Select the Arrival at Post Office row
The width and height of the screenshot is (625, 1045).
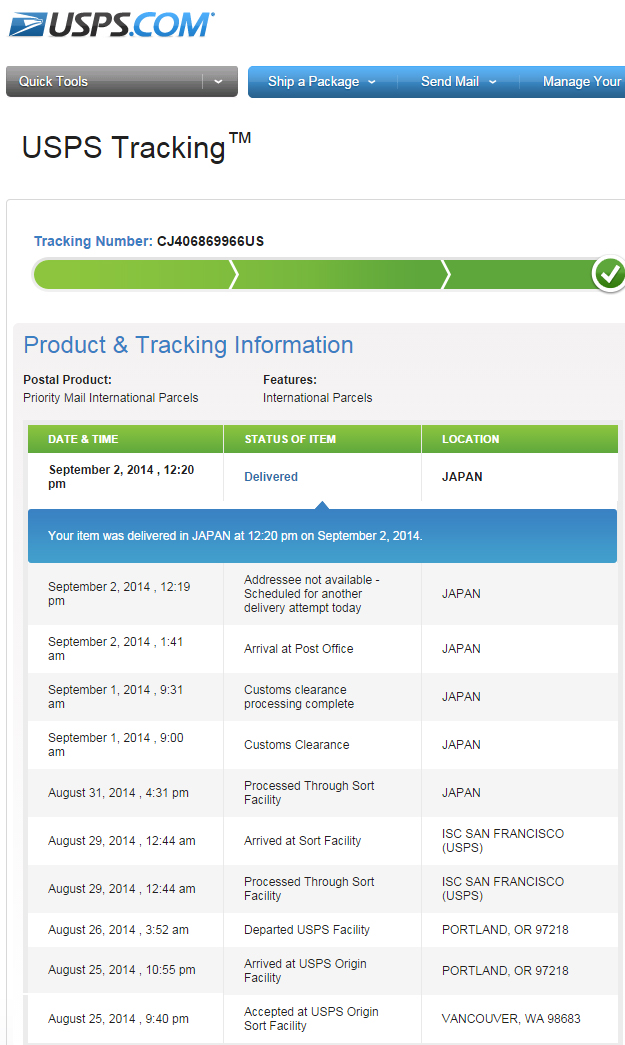[322, 648]
